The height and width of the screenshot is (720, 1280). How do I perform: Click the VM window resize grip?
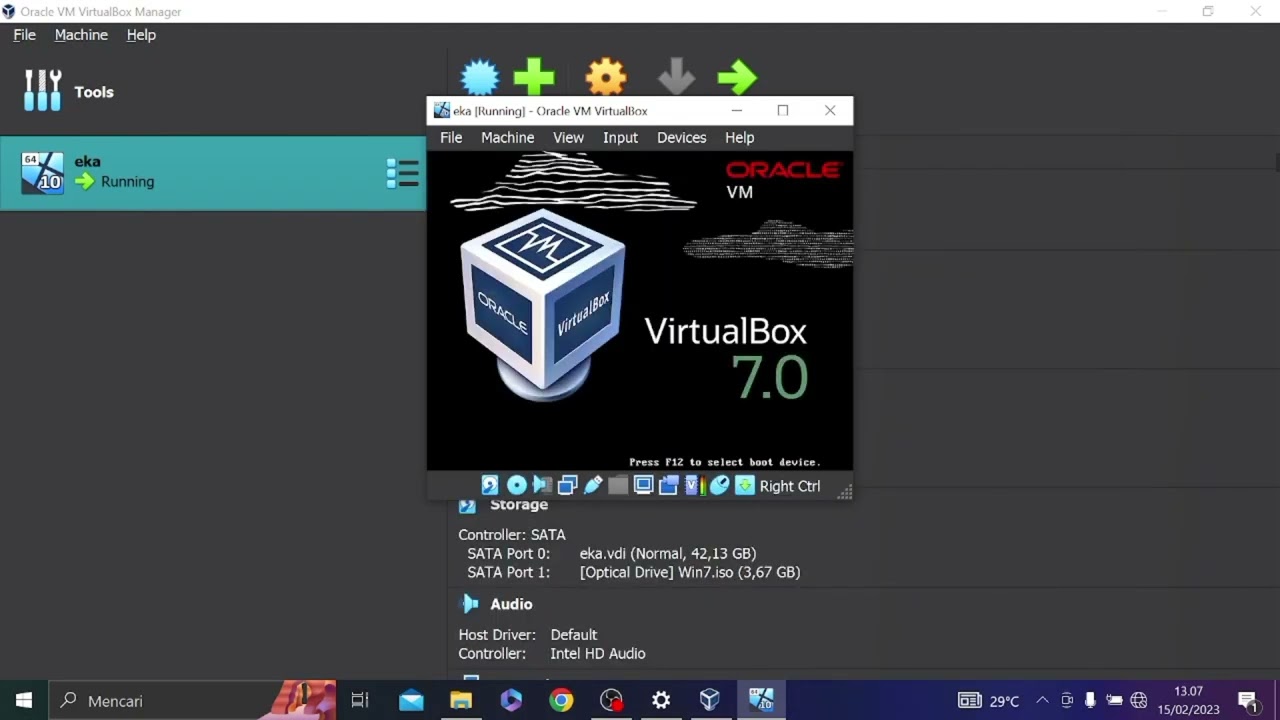pos(845,491)
